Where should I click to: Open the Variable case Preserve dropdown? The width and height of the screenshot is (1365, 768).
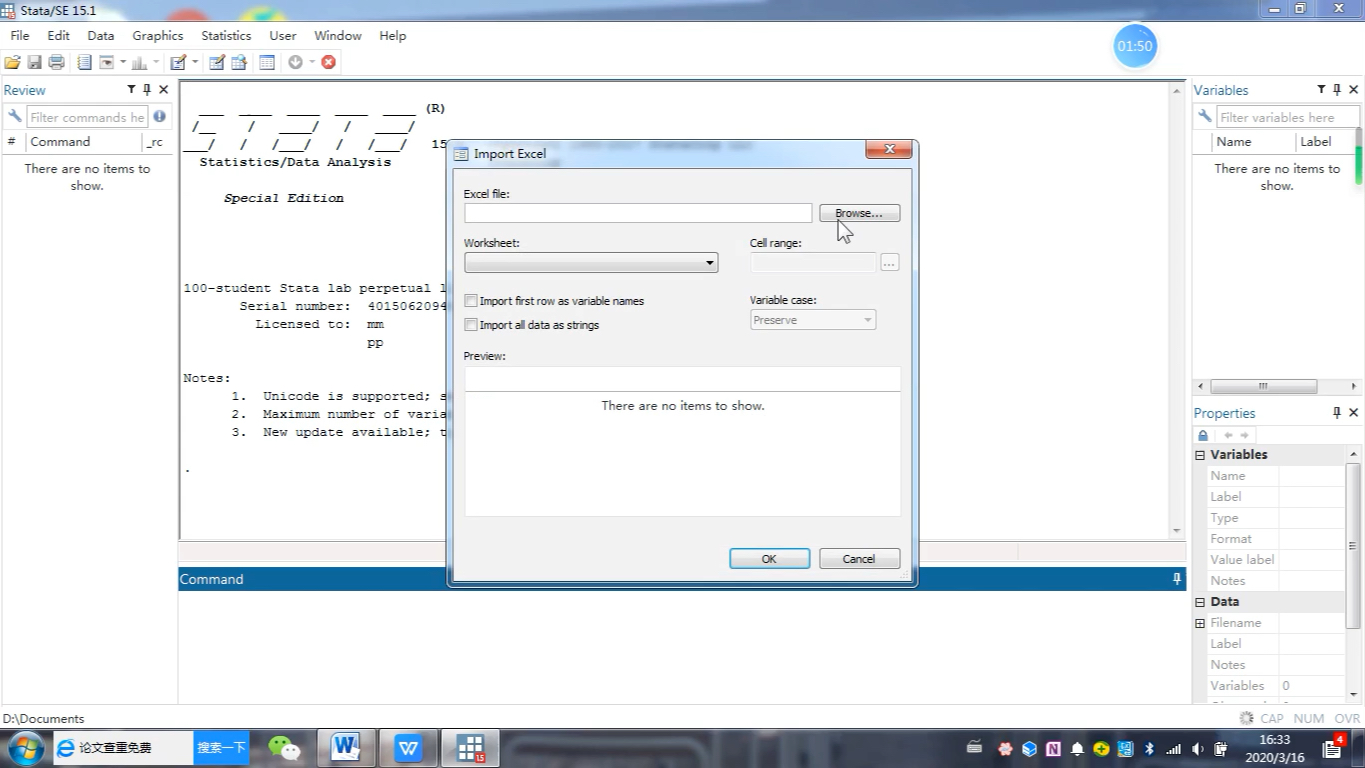[813, 320]
